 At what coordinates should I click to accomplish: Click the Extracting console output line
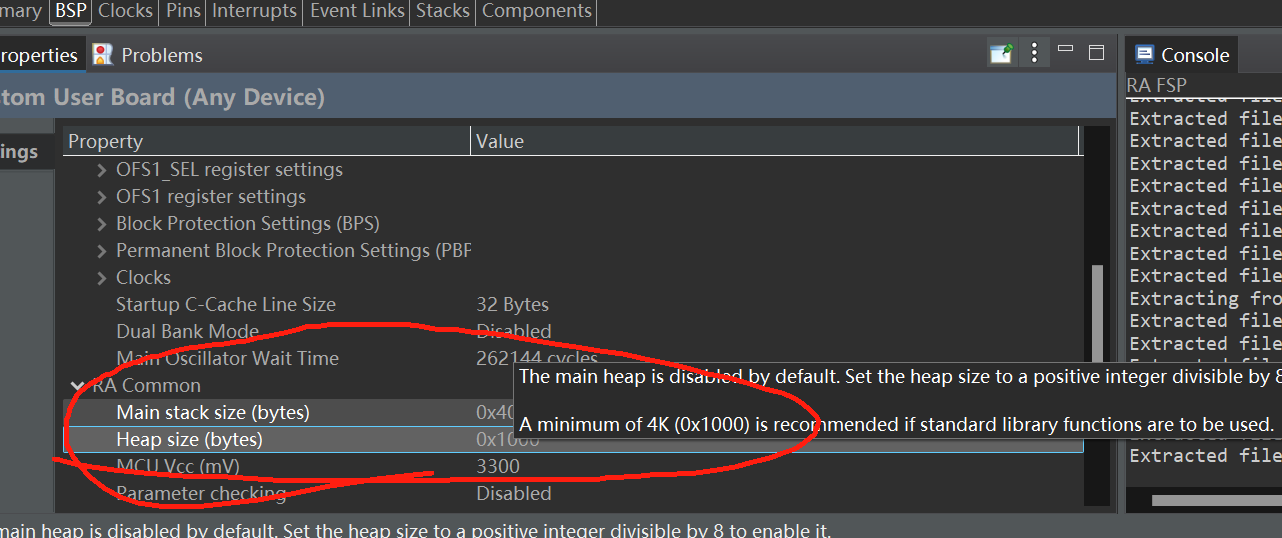(x=1205, y=298)
